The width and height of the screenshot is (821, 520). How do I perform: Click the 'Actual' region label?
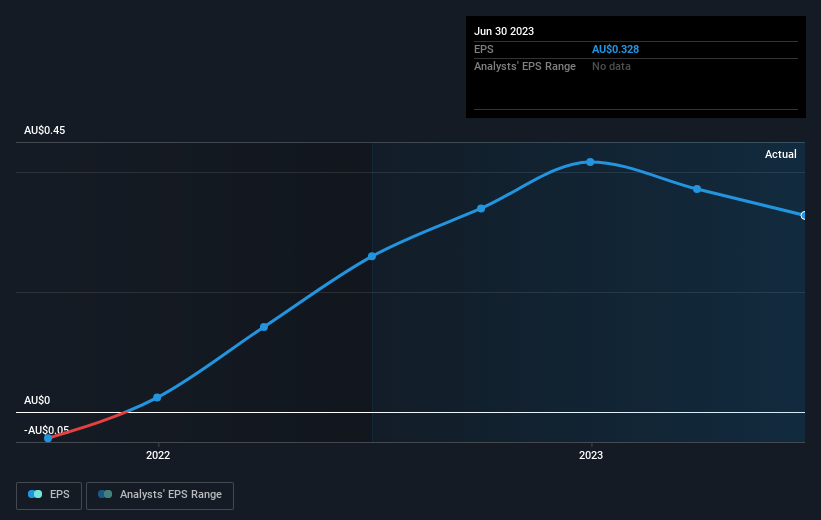click(781, 154)
